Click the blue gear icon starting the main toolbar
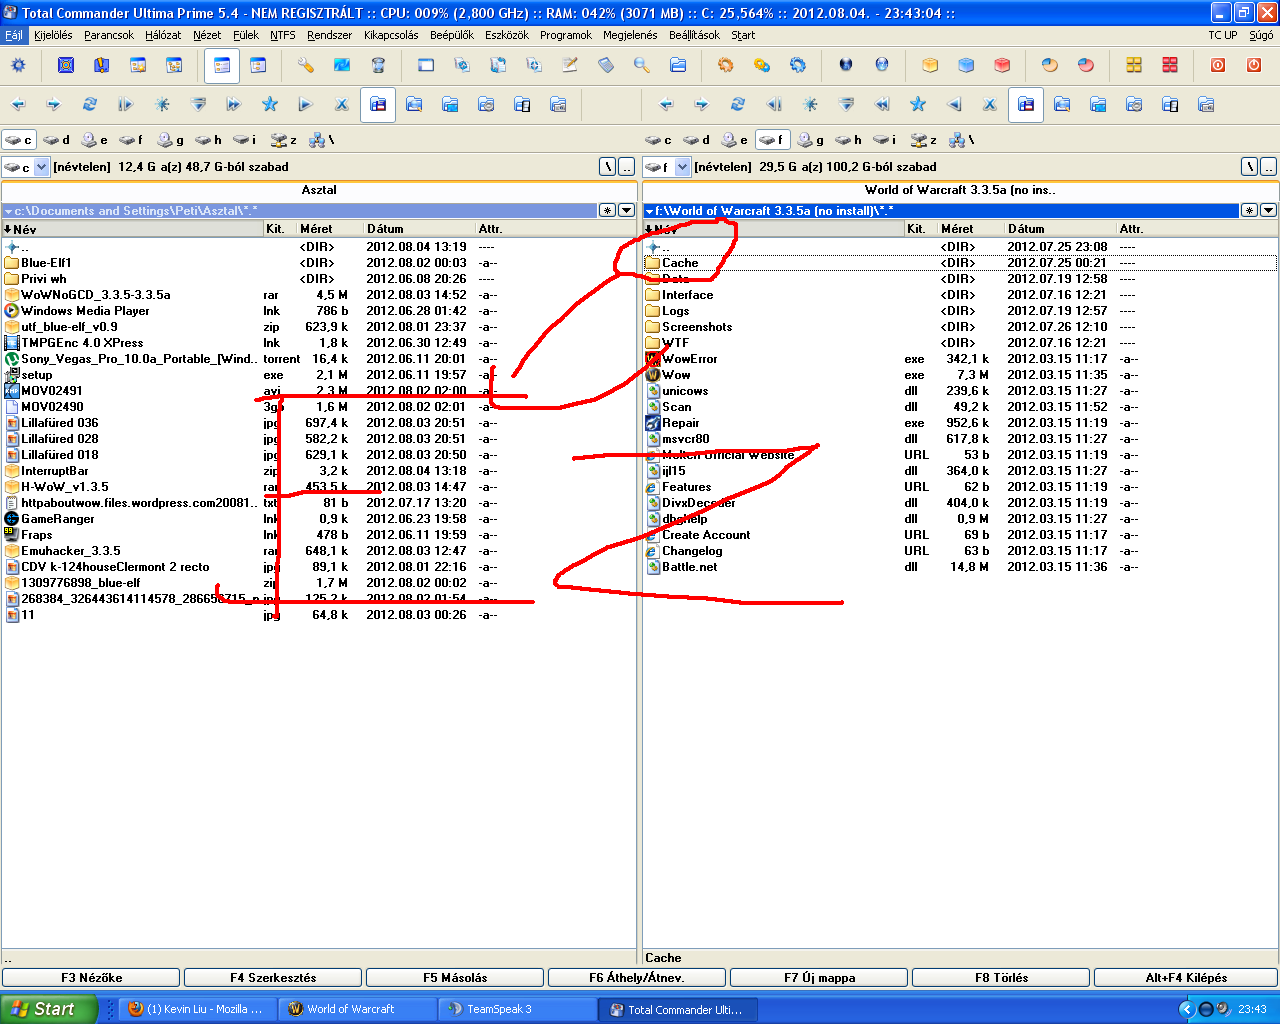Viewport: 1280px width, 1024px height. 18,65
